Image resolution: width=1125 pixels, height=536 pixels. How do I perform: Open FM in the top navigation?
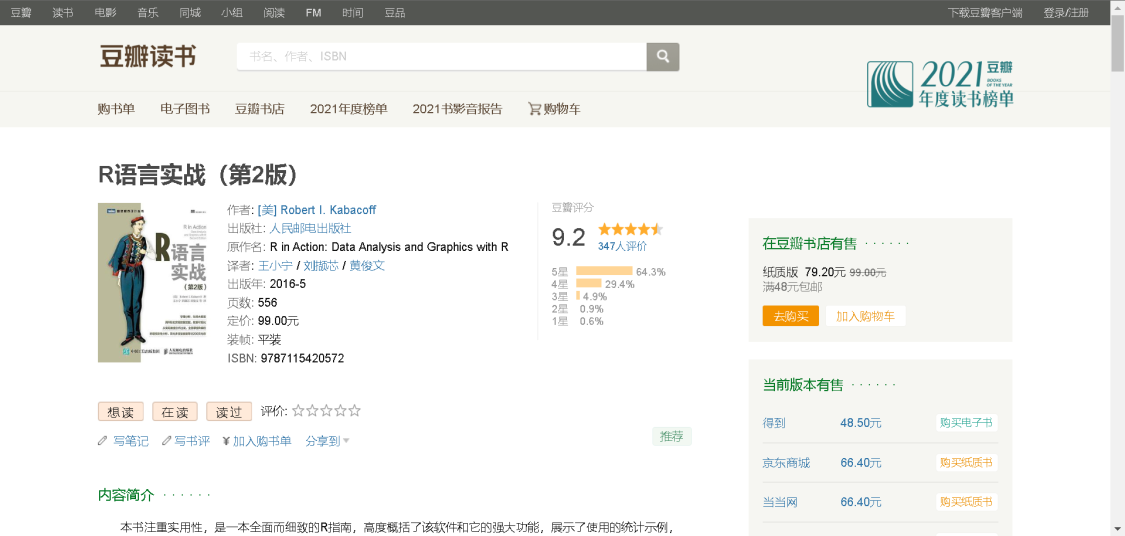click(x=314, y=13)
